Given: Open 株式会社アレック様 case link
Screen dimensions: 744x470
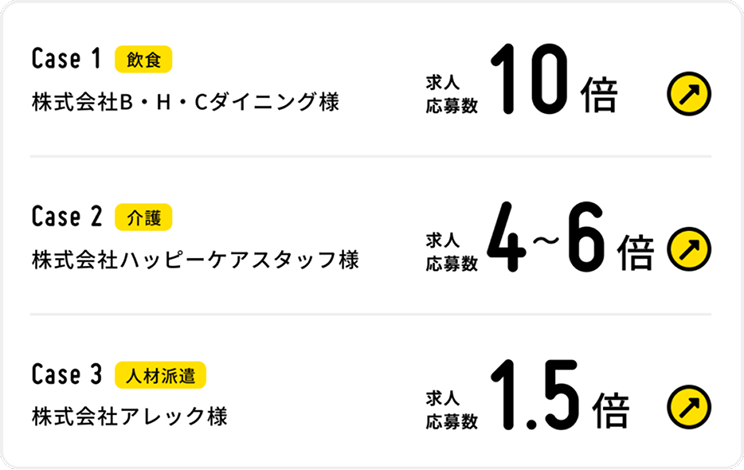Looking at the screenshot, I should (129, 416).
